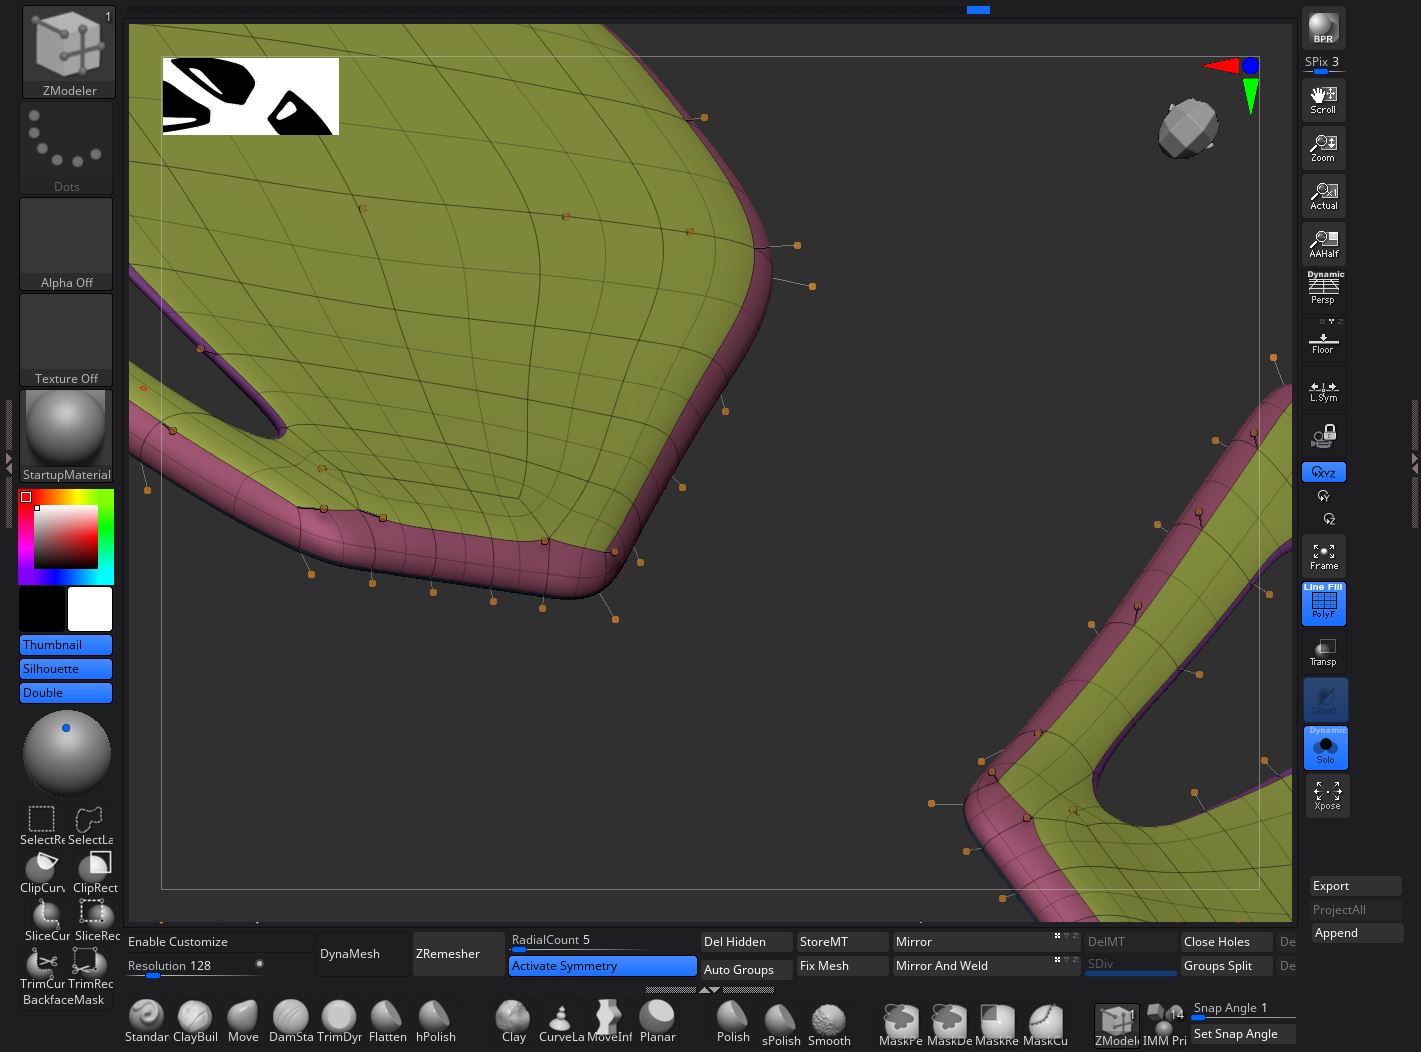The image size is (1421, 1052).
Task: Click the Frame view icon
Action: 1323,555
